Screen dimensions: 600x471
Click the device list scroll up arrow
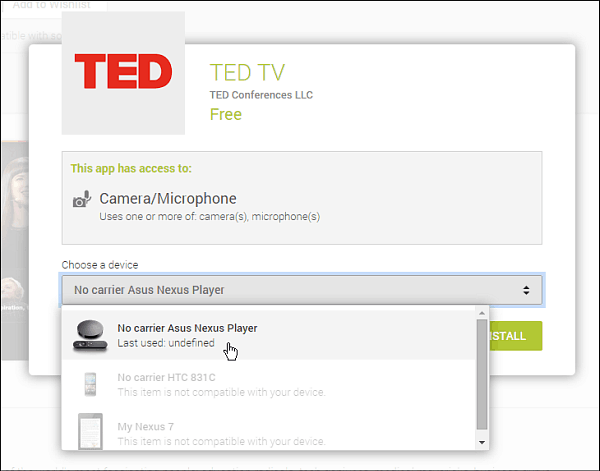[x=482, y=313]
